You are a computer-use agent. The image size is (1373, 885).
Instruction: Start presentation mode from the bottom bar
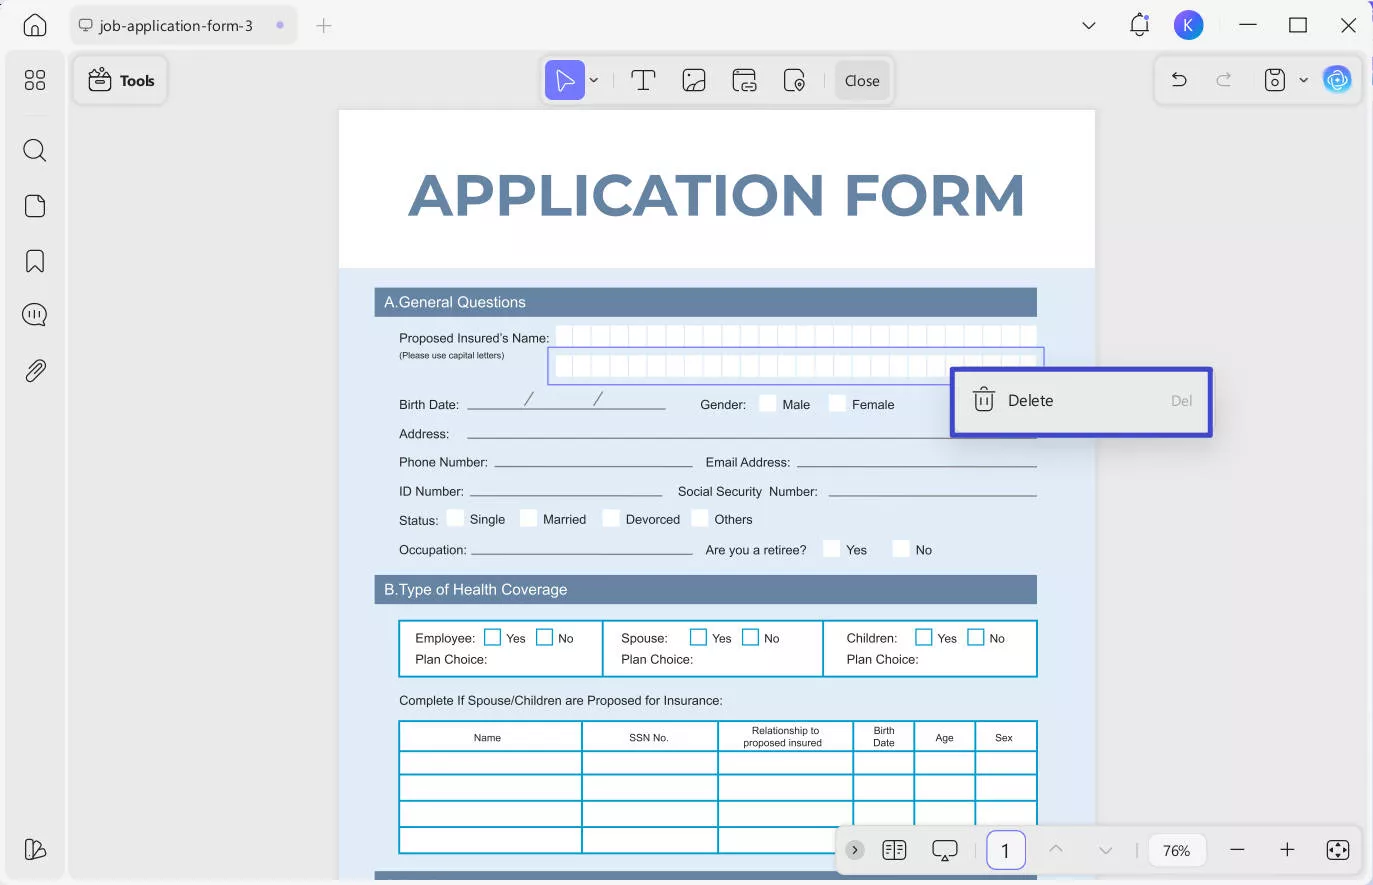point(944,849)
